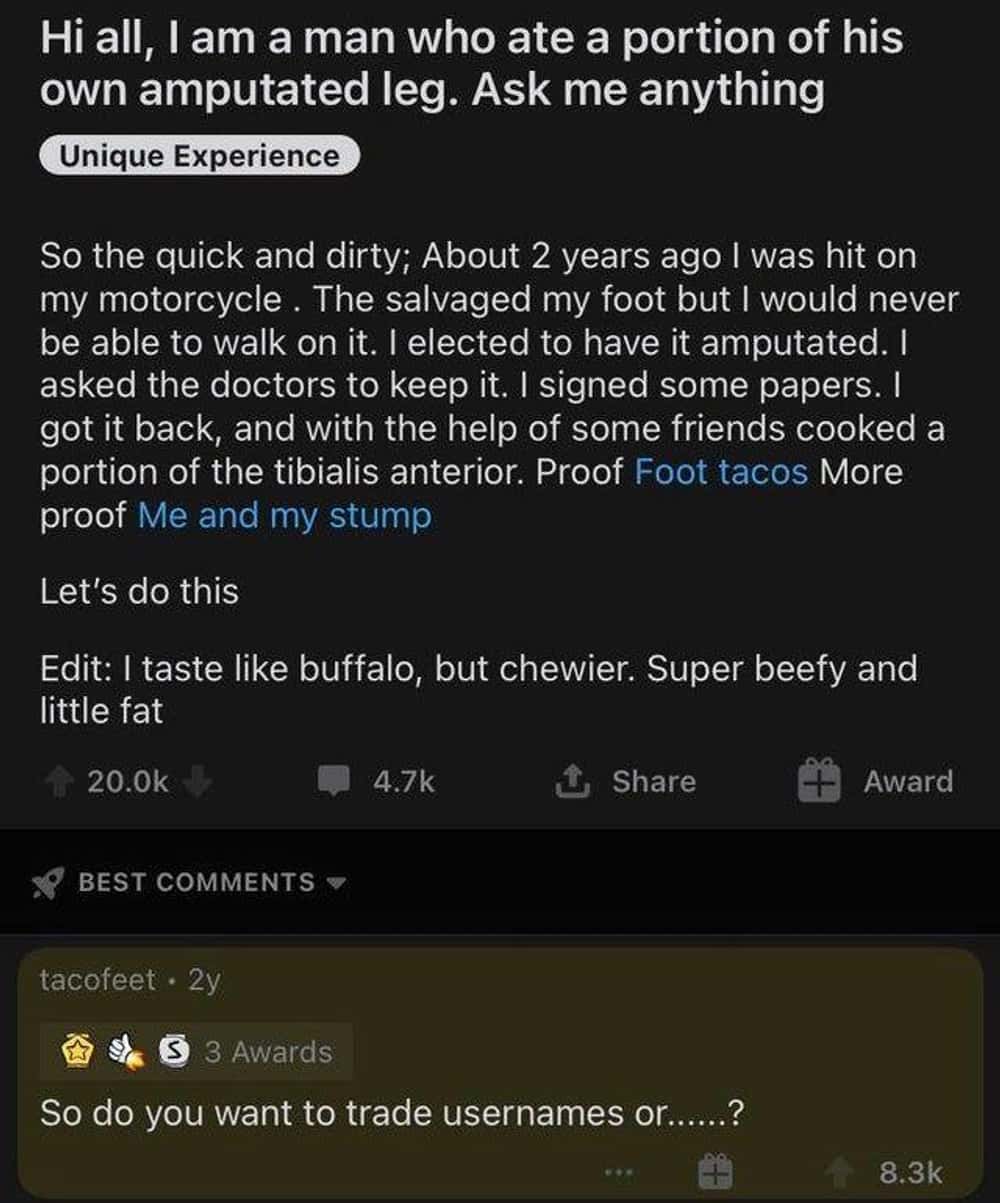Click the gold star award badge
This screenshot has height=1203, width=1000.
pyautogui.click(x=77, y=1051)
